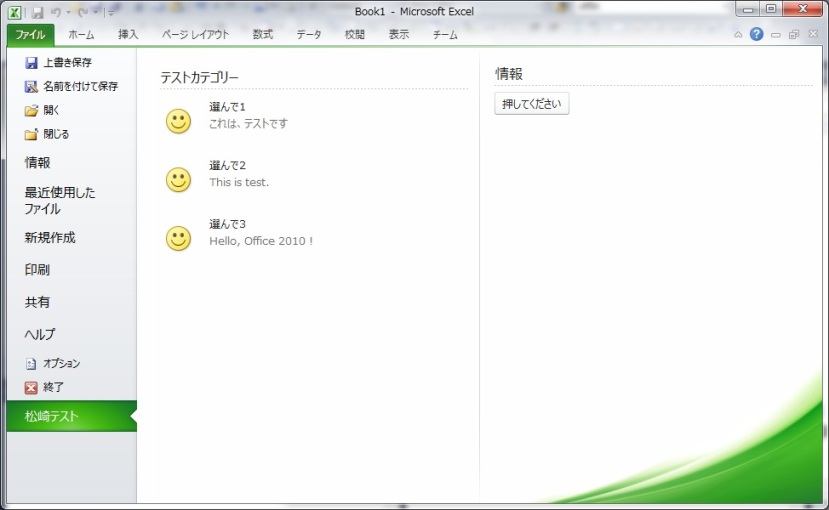The image size is (829, 510).
Task: Minimize the Excel application window
Action: point(748,9)
